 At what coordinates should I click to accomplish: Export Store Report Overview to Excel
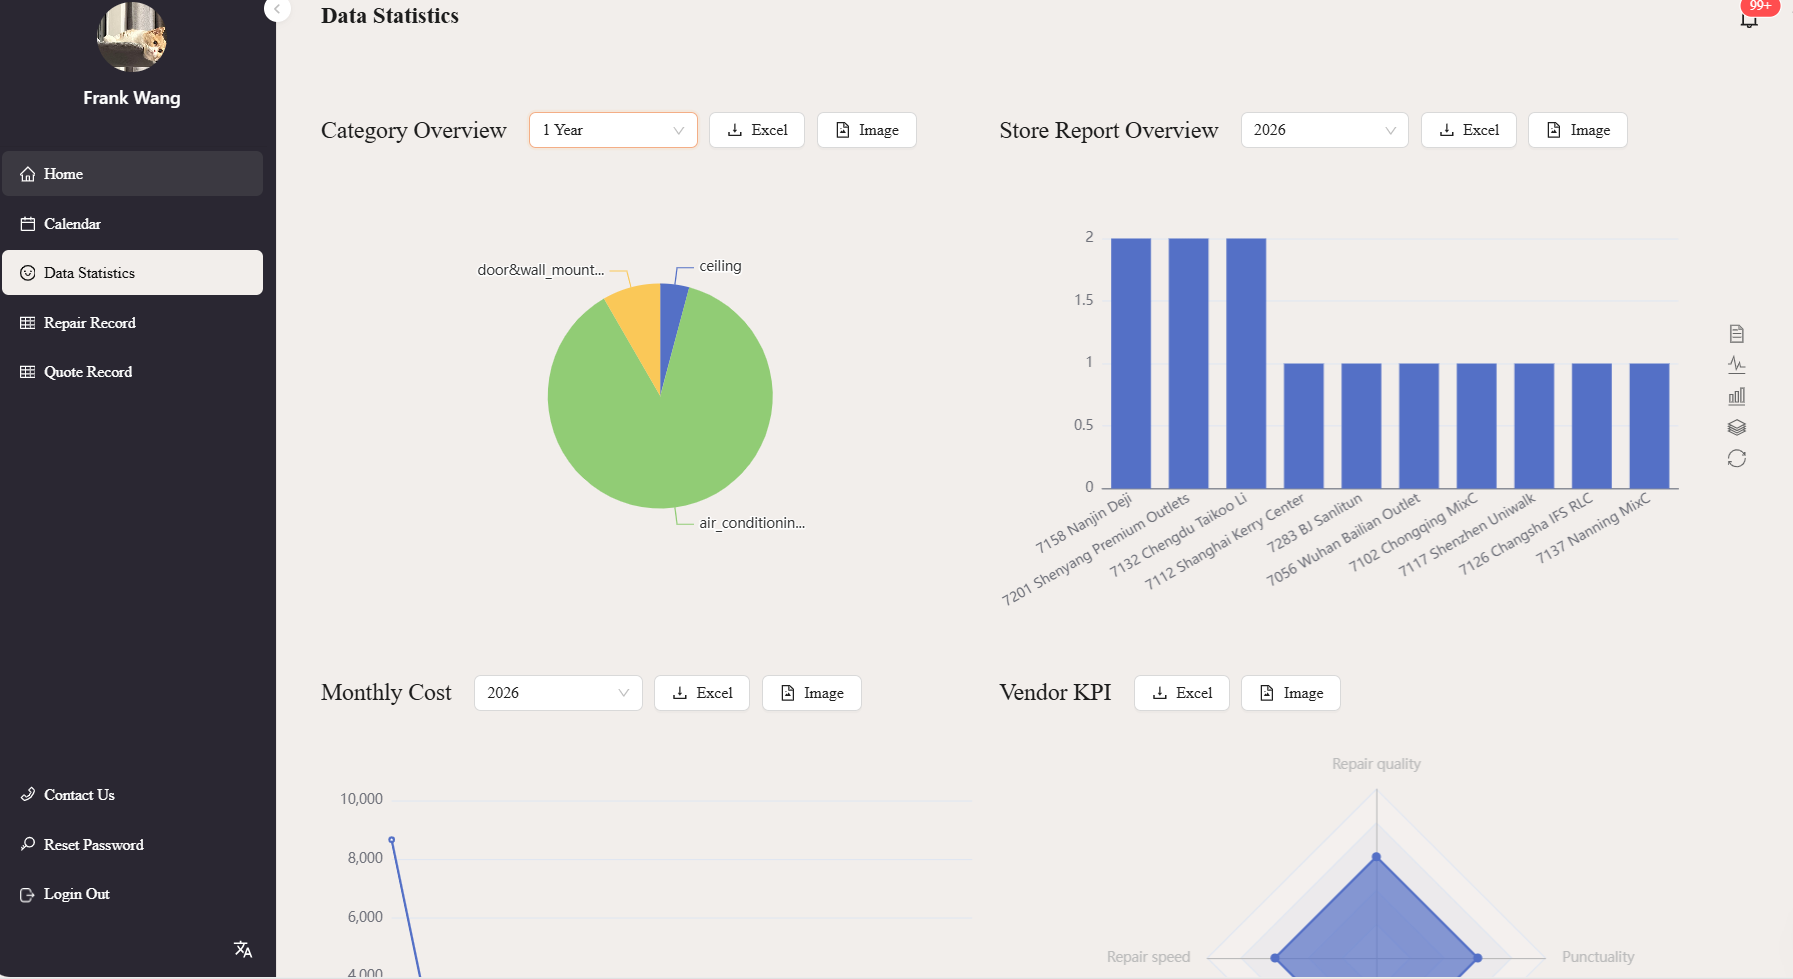click(1469, 130)
